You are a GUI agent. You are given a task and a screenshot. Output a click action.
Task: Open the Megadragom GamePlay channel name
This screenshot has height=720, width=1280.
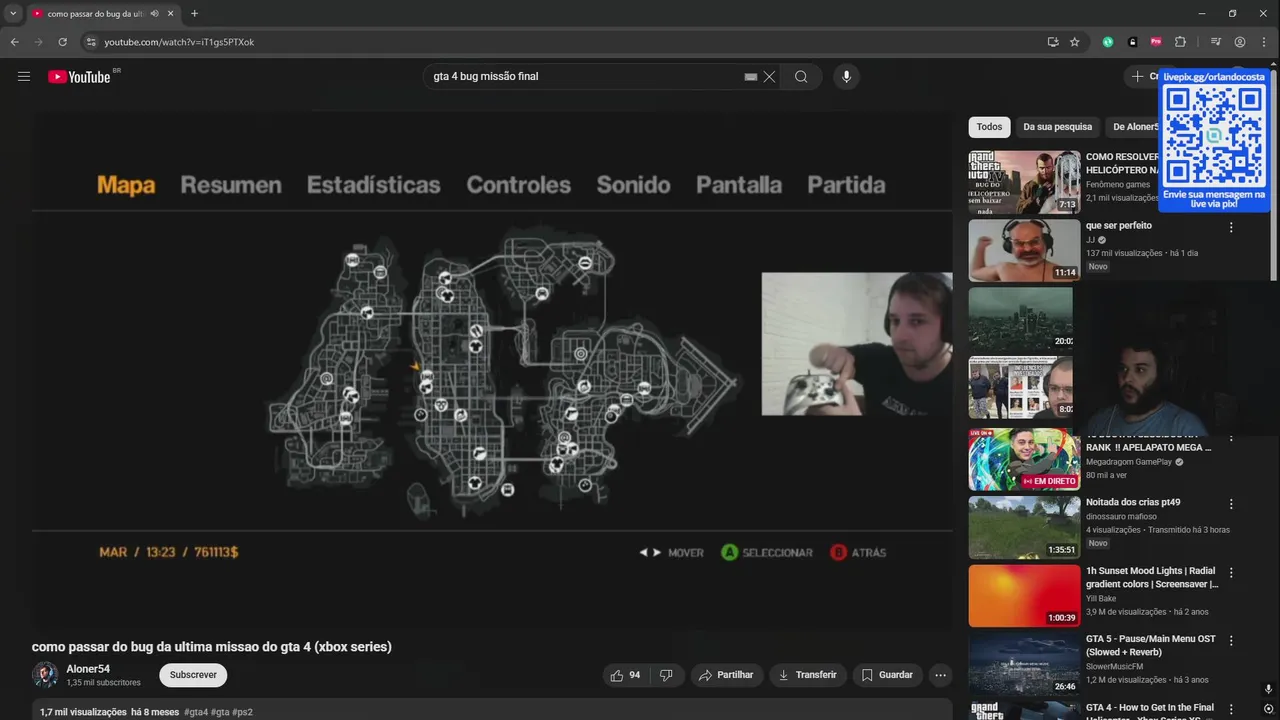tap(1129, 462)
